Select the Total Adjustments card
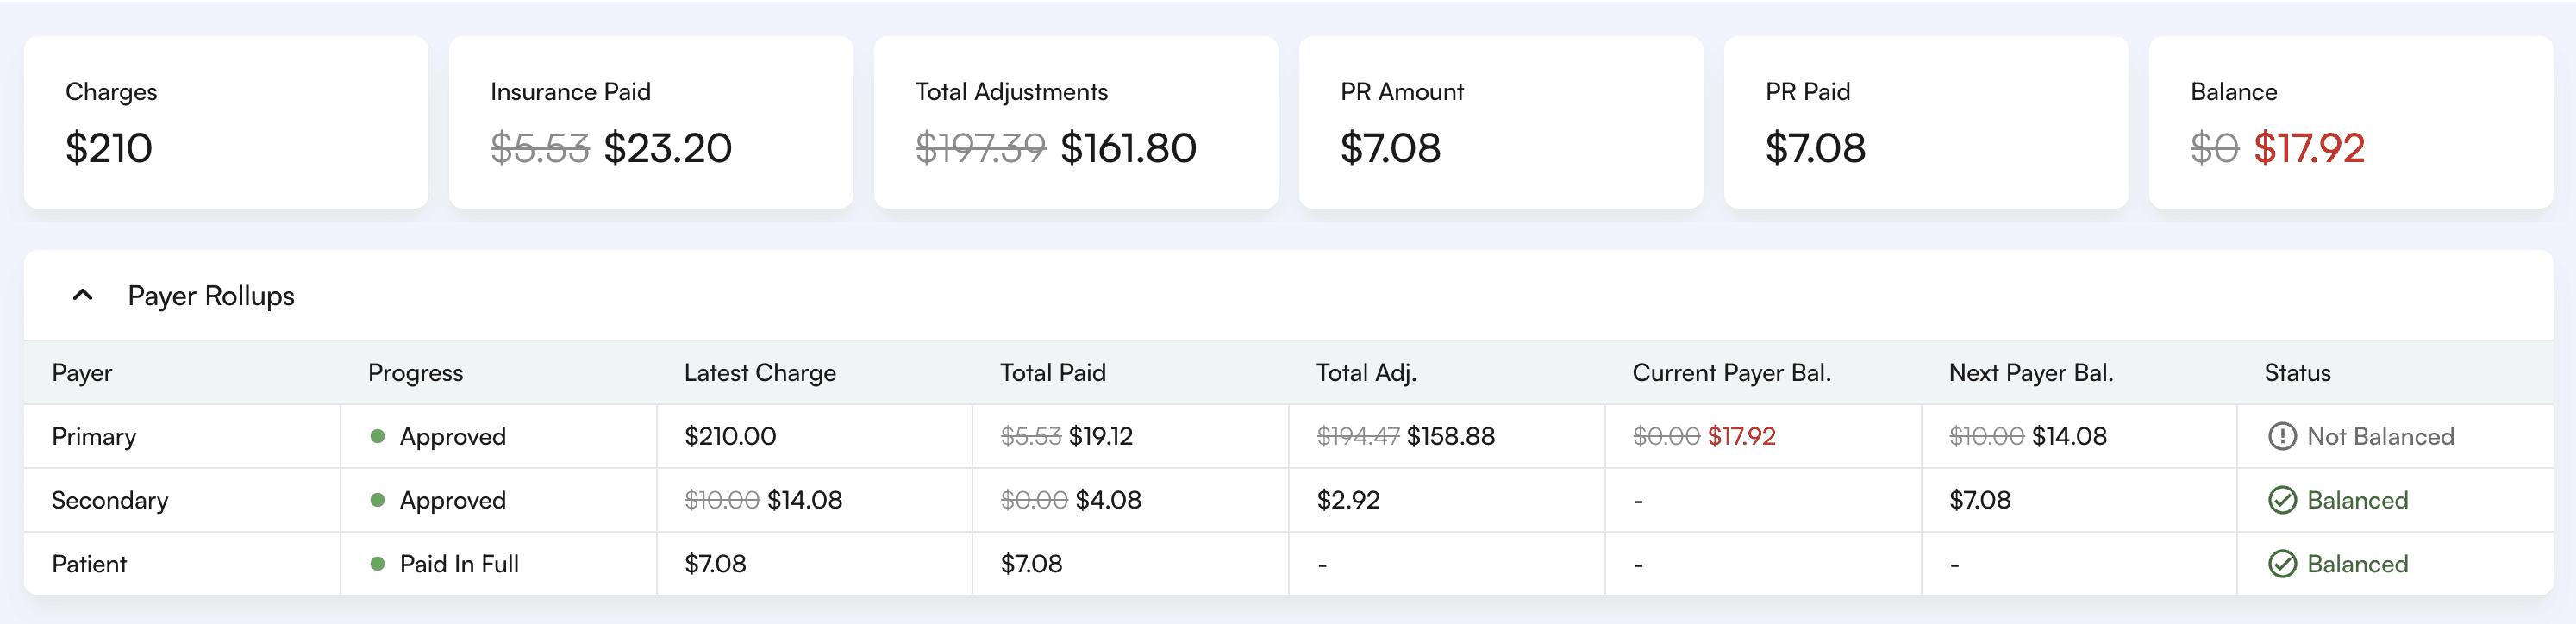Screen dimensions: 2576x624 click(x=1075, y=122)
